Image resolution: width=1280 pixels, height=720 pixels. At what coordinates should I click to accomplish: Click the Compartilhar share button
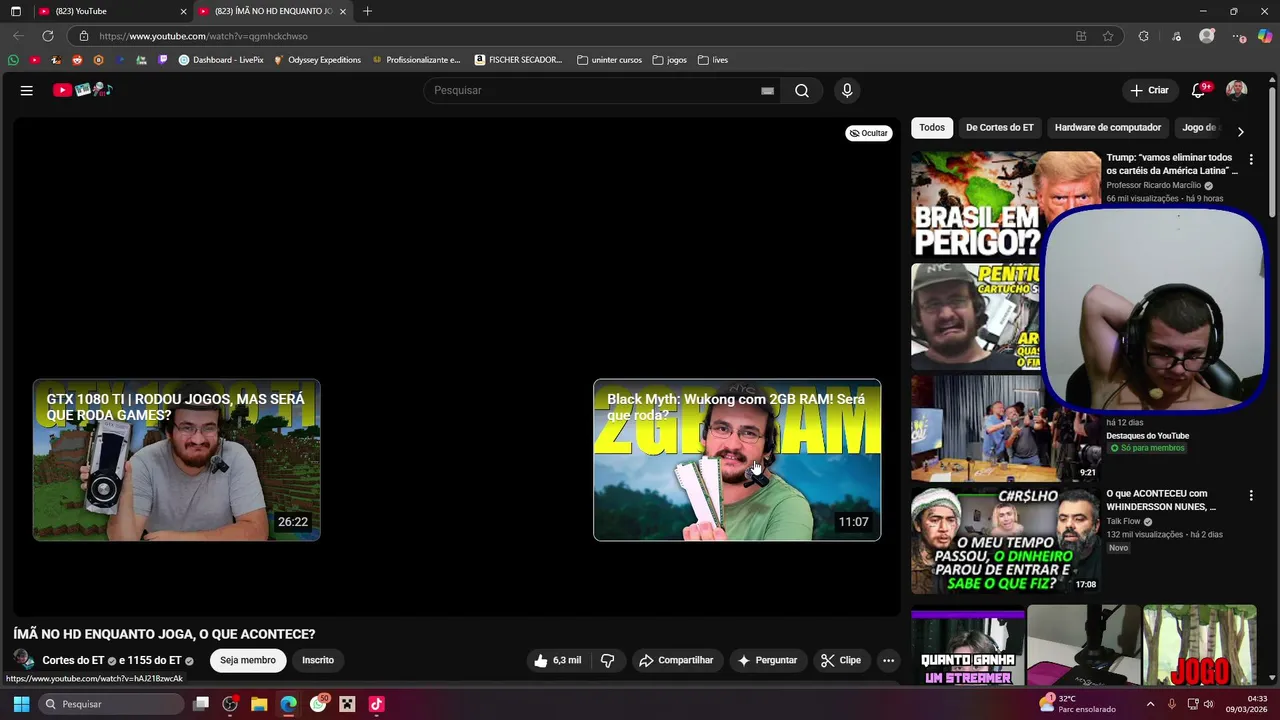click(676, 660)
